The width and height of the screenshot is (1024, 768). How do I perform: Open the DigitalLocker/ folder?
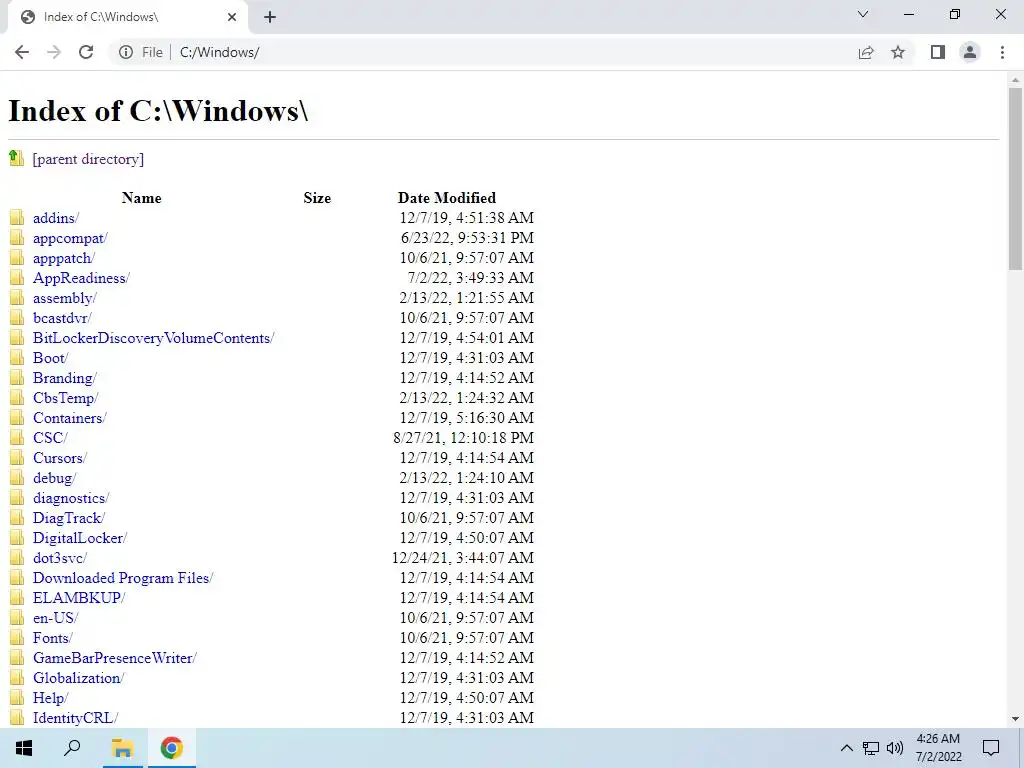point(80,538)
